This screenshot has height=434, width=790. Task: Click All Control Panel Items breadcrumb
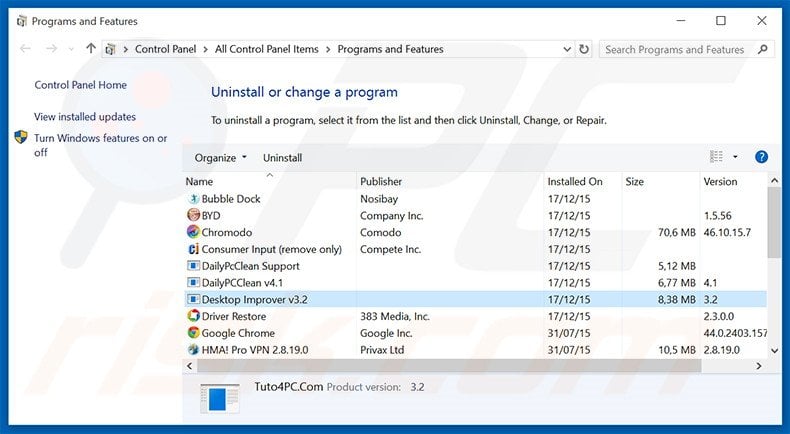(267, 49)
